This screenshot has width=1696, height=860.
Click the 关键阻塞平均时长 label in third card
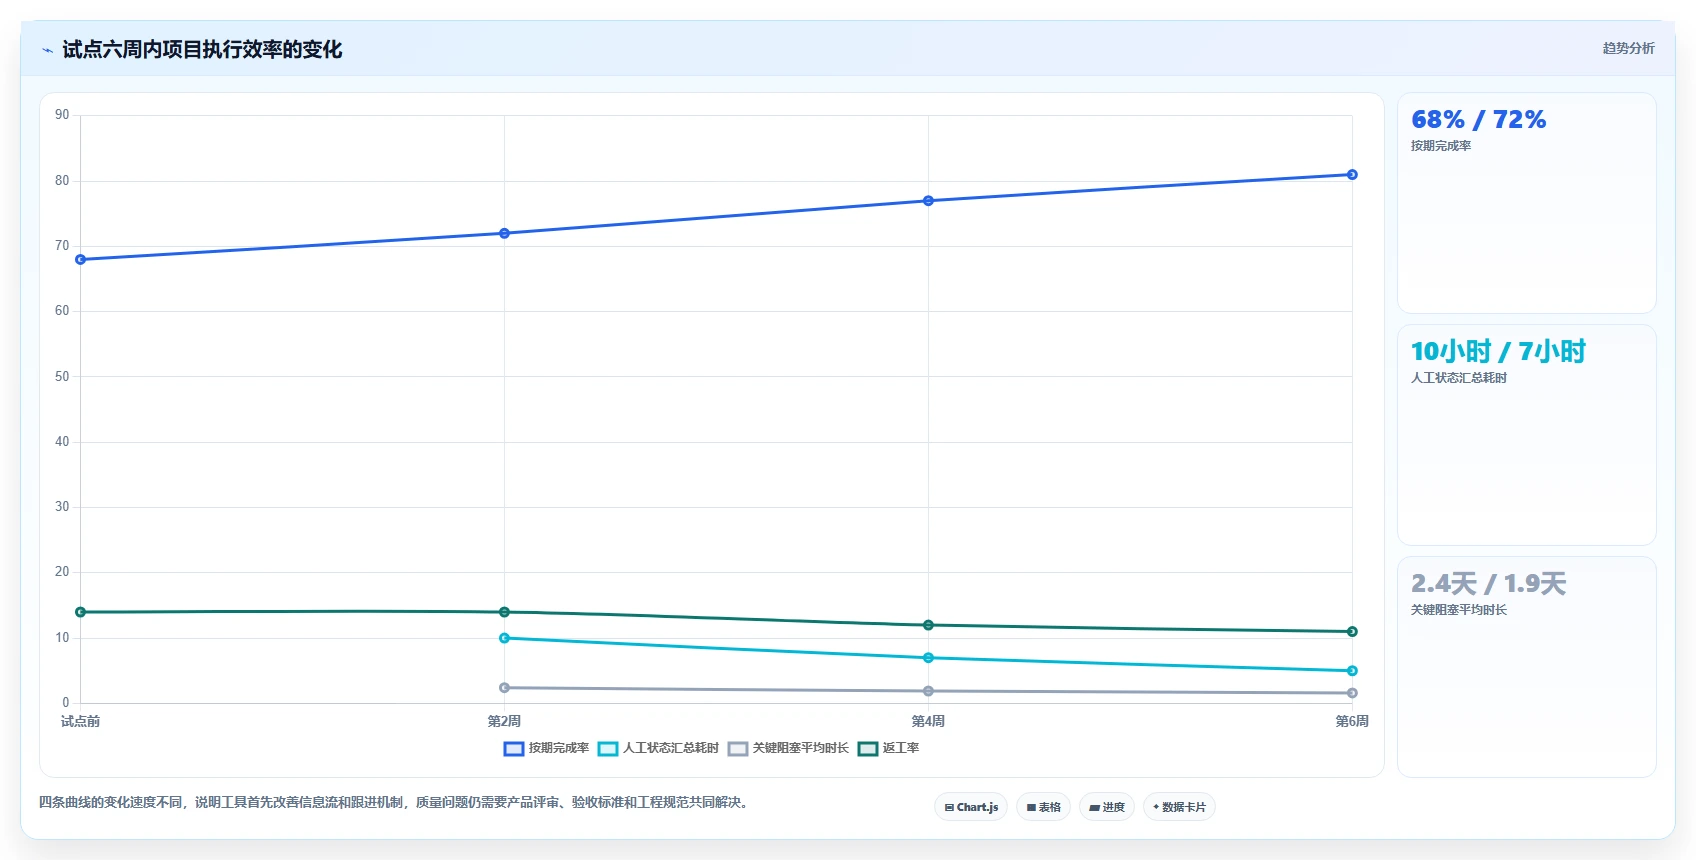tap(1459, 610)
